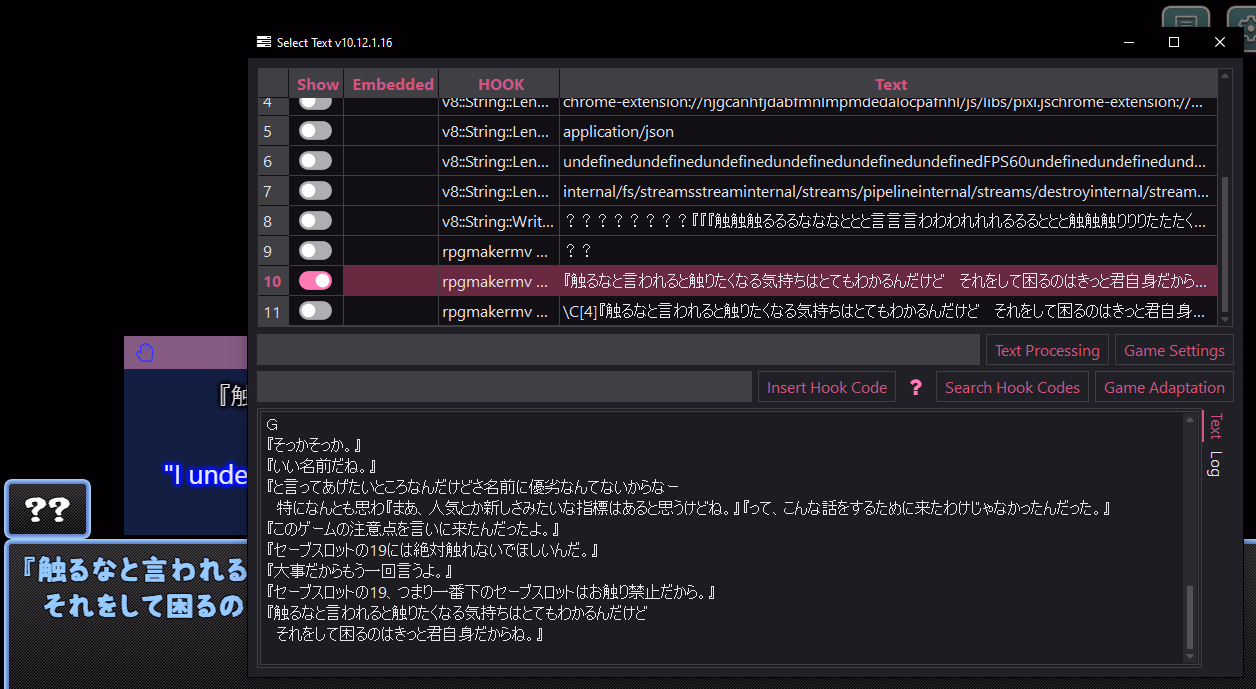Viewport: 1256px width, 689px height.
Task: Click the Insert Hook Code button
Action: click(x=826, y=388)
